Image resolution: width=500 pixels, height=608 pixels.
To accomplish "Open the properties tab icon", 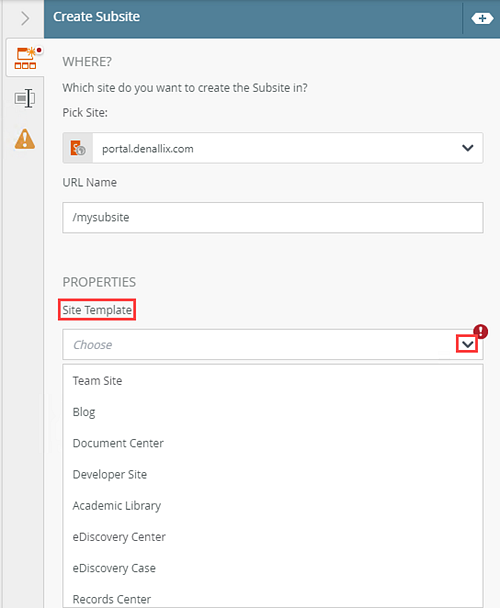I will tap(25, 98).
